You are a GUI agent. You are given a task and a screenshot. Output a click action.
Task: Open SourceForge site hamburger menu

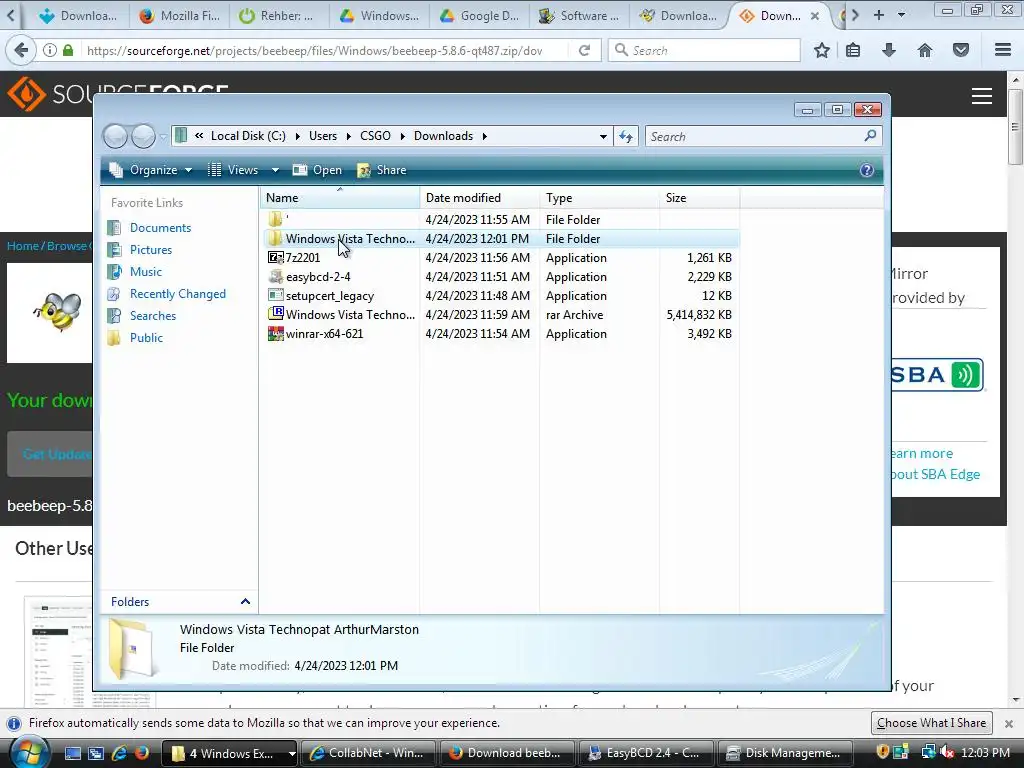(982, 96)
